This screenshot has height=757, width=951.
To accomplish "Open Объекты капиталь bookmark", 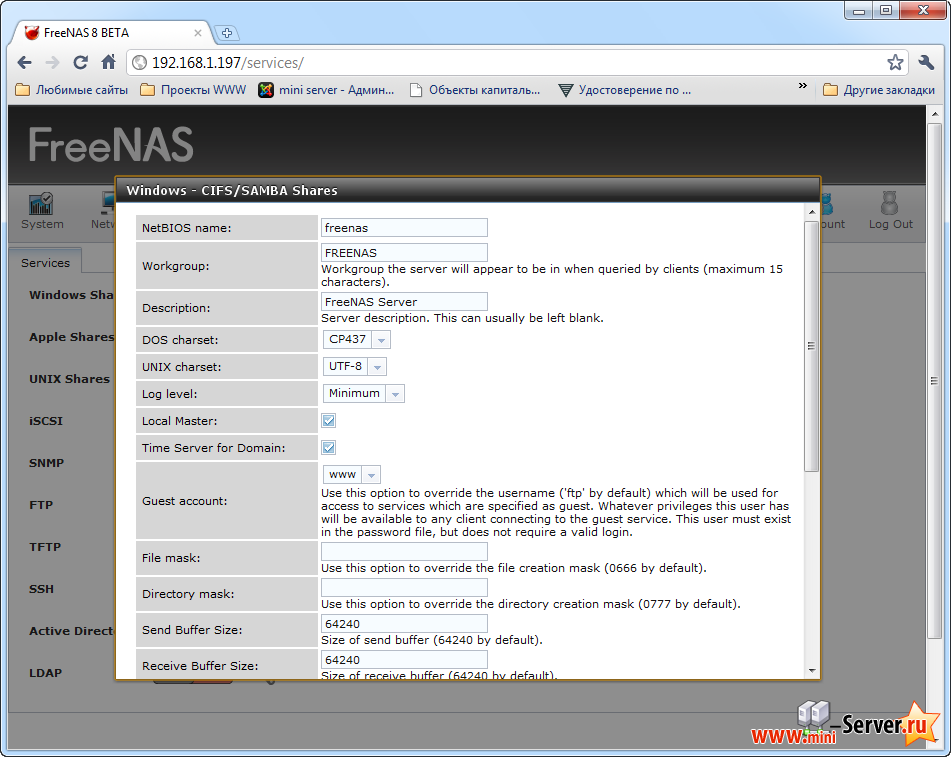I will coord(475,90).
